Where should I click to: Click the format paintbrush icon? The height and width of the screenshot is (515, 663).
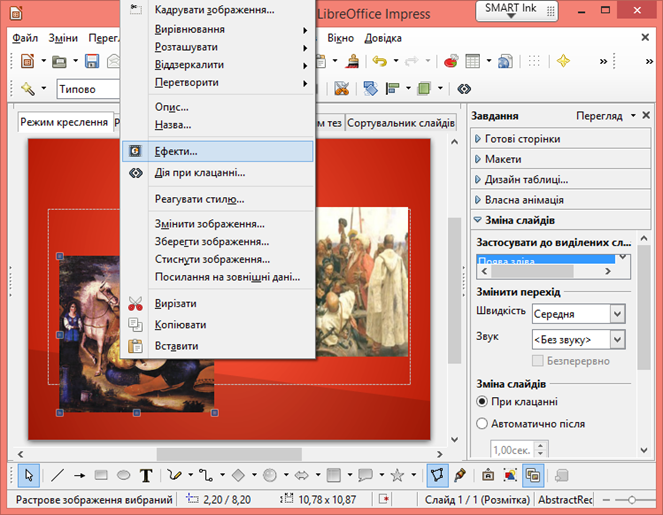pos(352,61)
